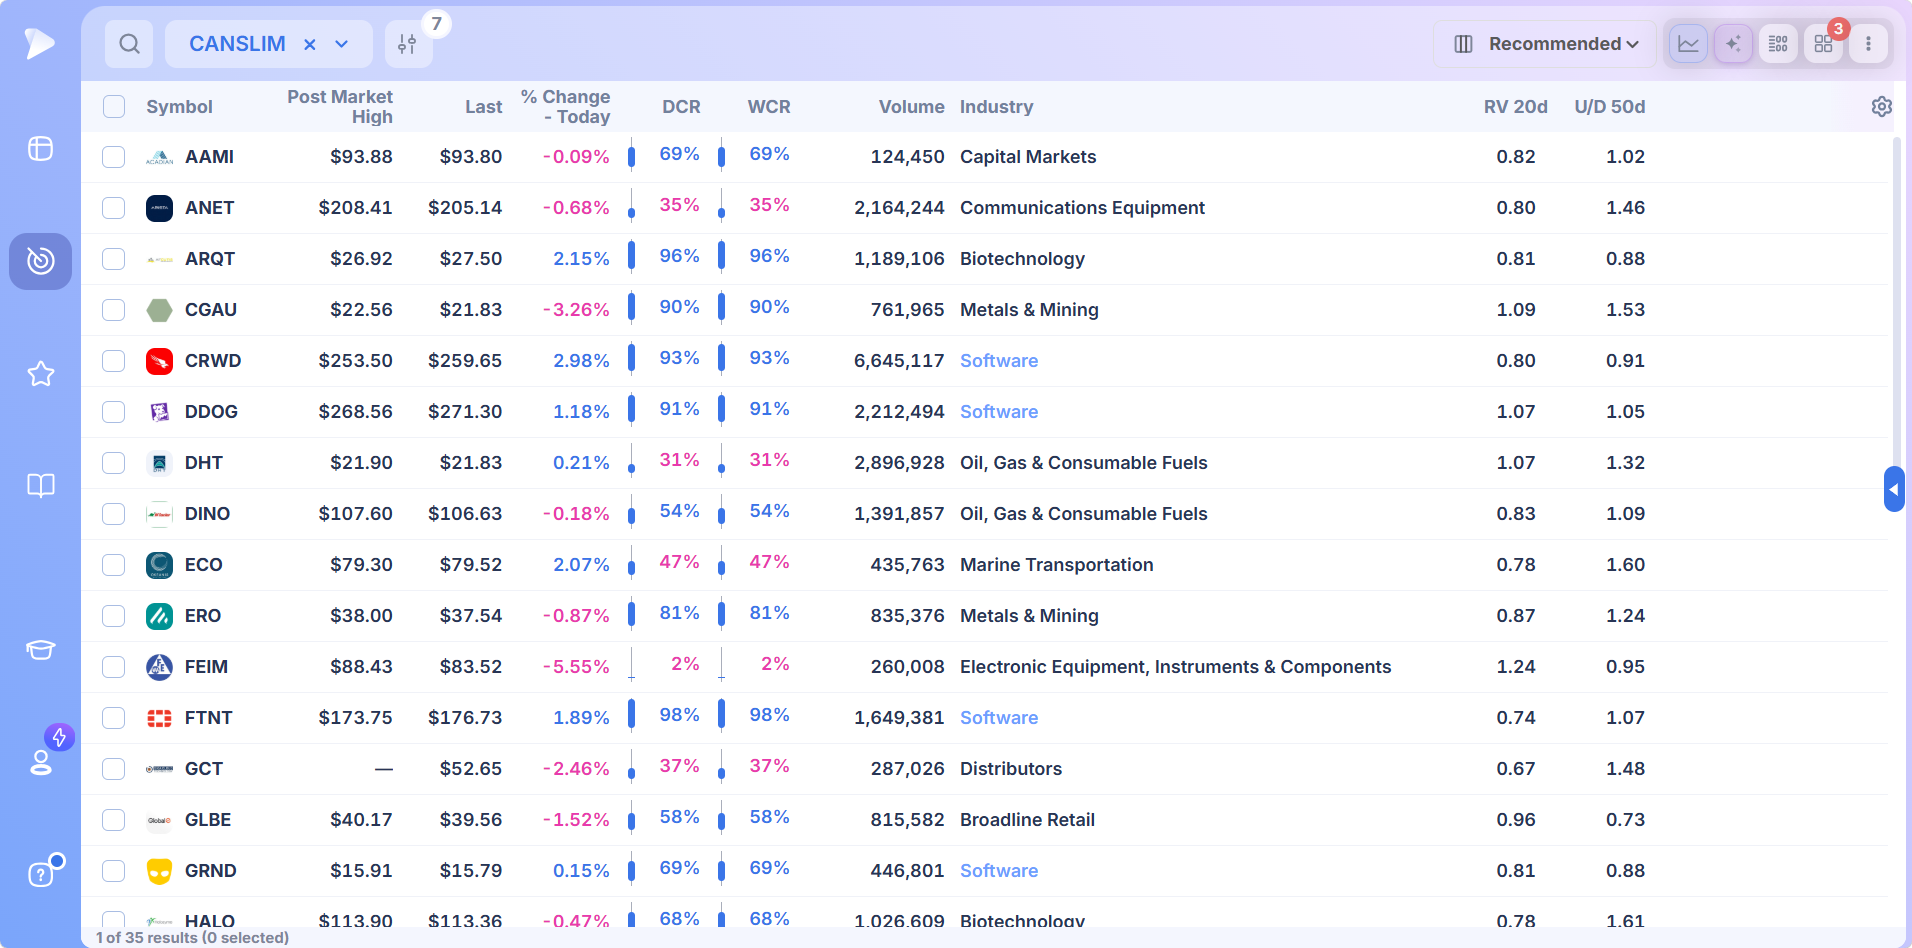Image resolution: width=1912 pixels, height=948 pixels.
Task: Activate the AI sparkle icon
Action: coord(1733,44)
